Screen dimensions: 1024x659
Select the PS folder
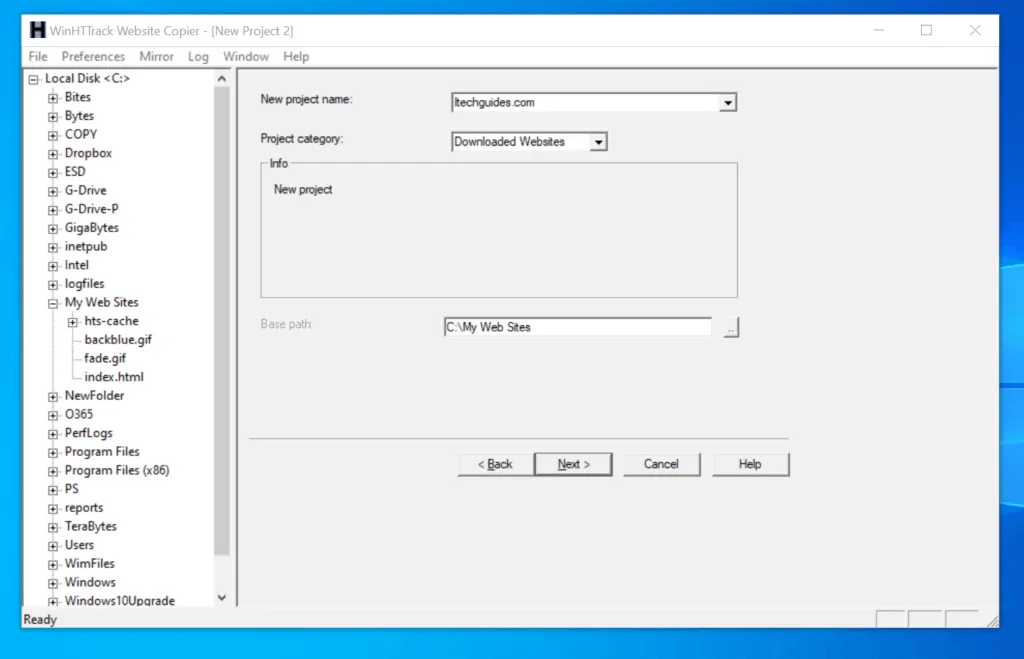coord(71,489)
